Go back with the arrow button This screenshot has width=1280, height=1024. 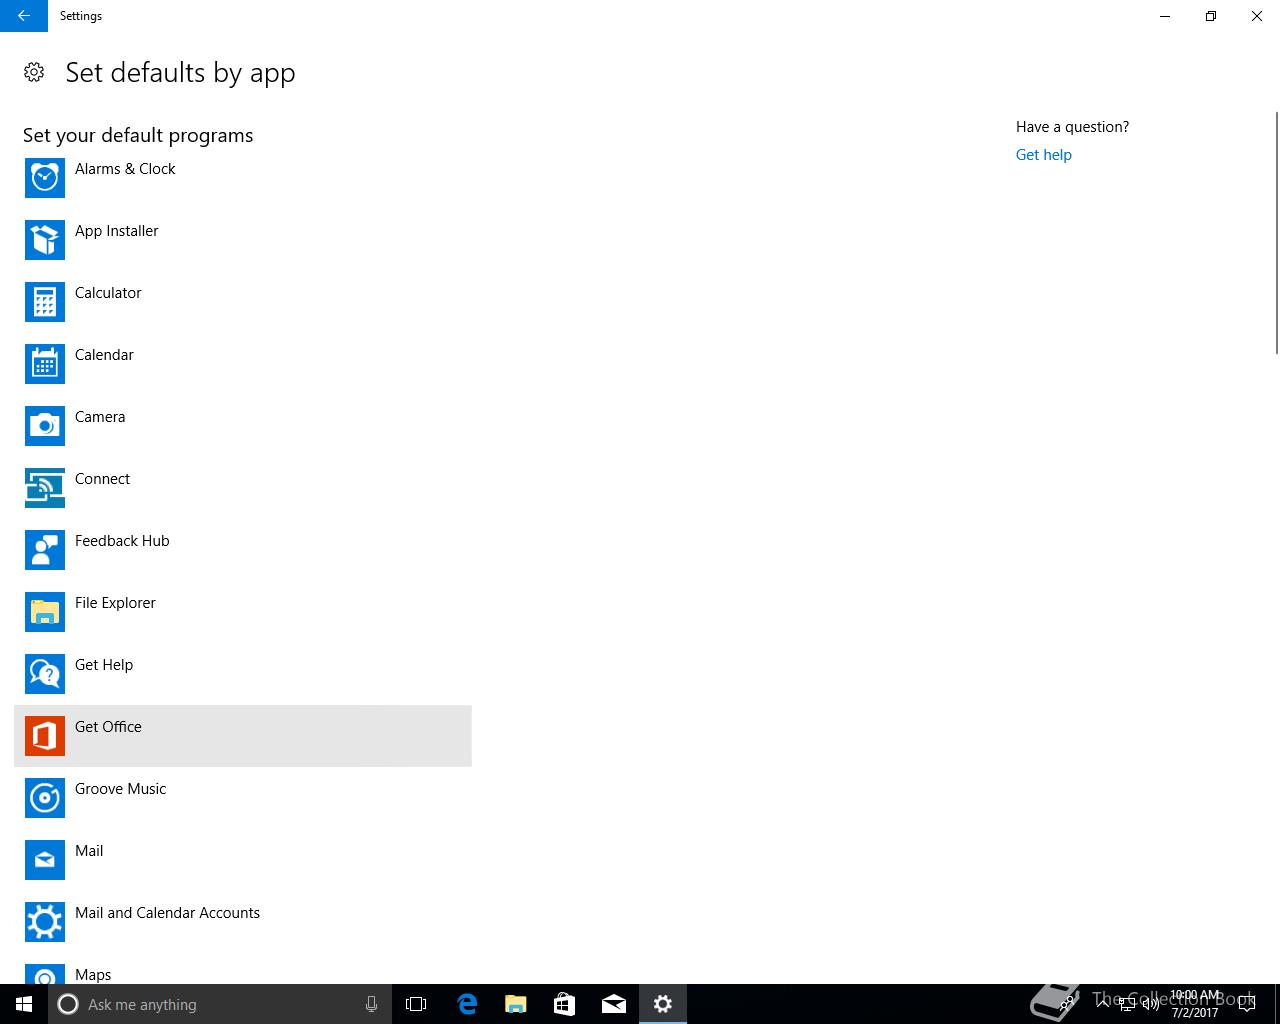[x=24, y=16]
